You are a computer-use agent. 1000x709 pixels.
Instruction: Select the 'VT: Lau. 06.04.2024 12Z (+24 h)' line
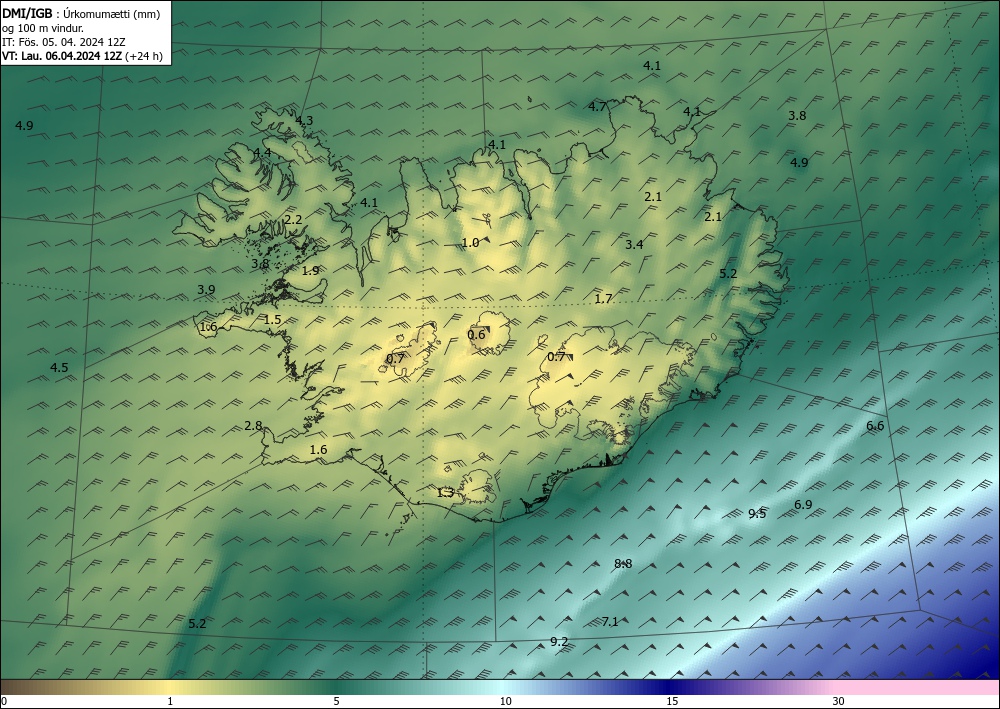click(82, 56)
